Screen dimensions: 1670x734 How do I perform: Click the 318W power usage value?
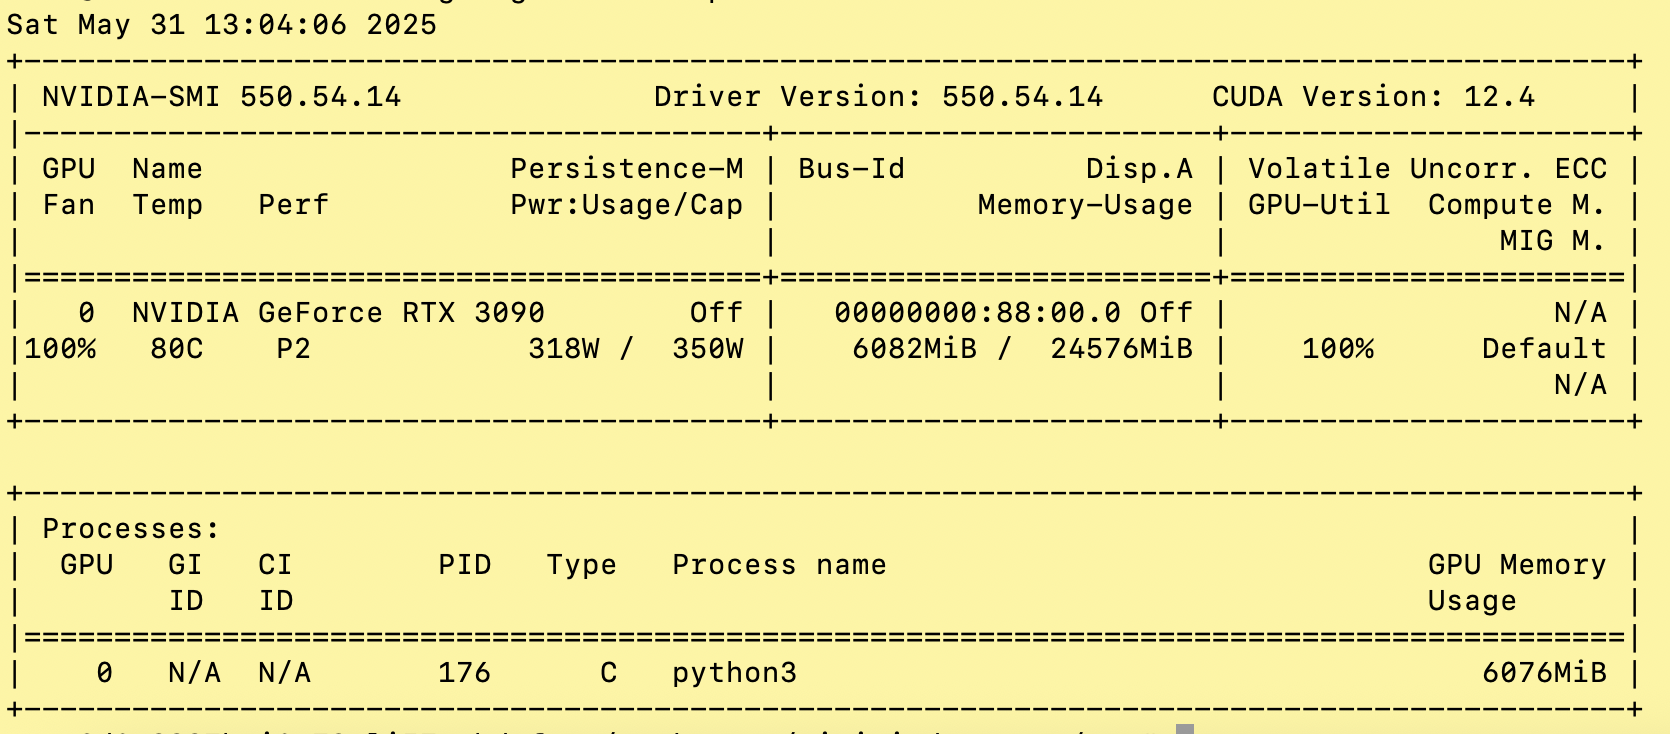(x=564, y=349)
